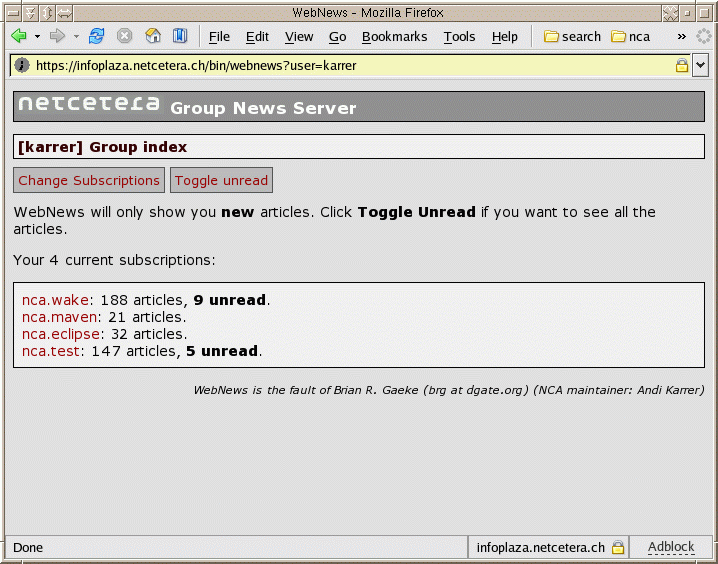Click the site info icon in the URL bar

click(22, 65)
